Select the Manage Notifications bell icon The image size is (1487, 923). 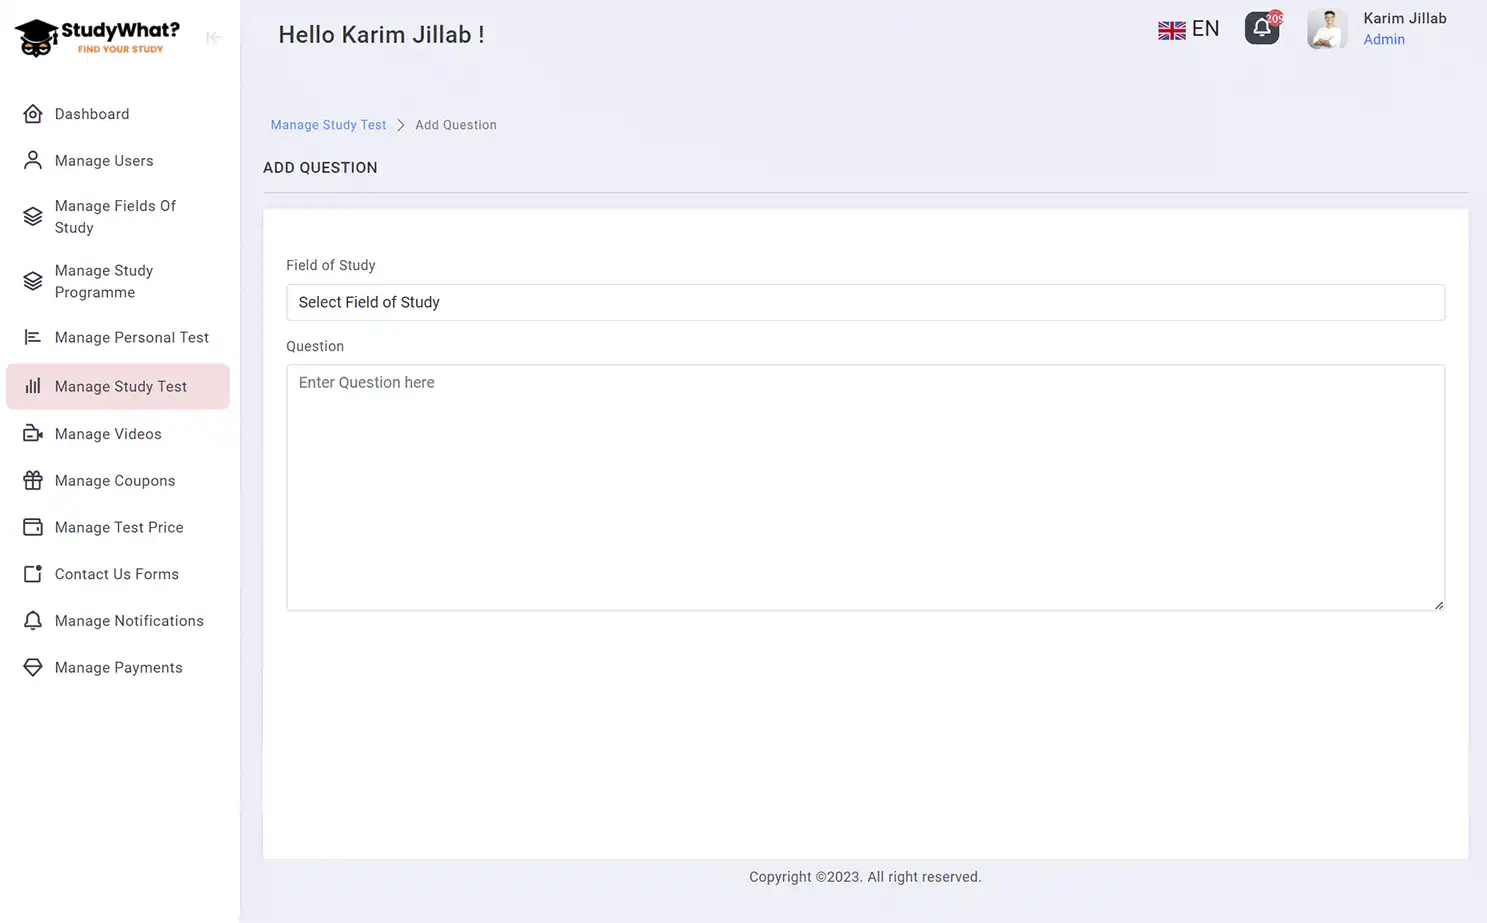coord(33,620)
